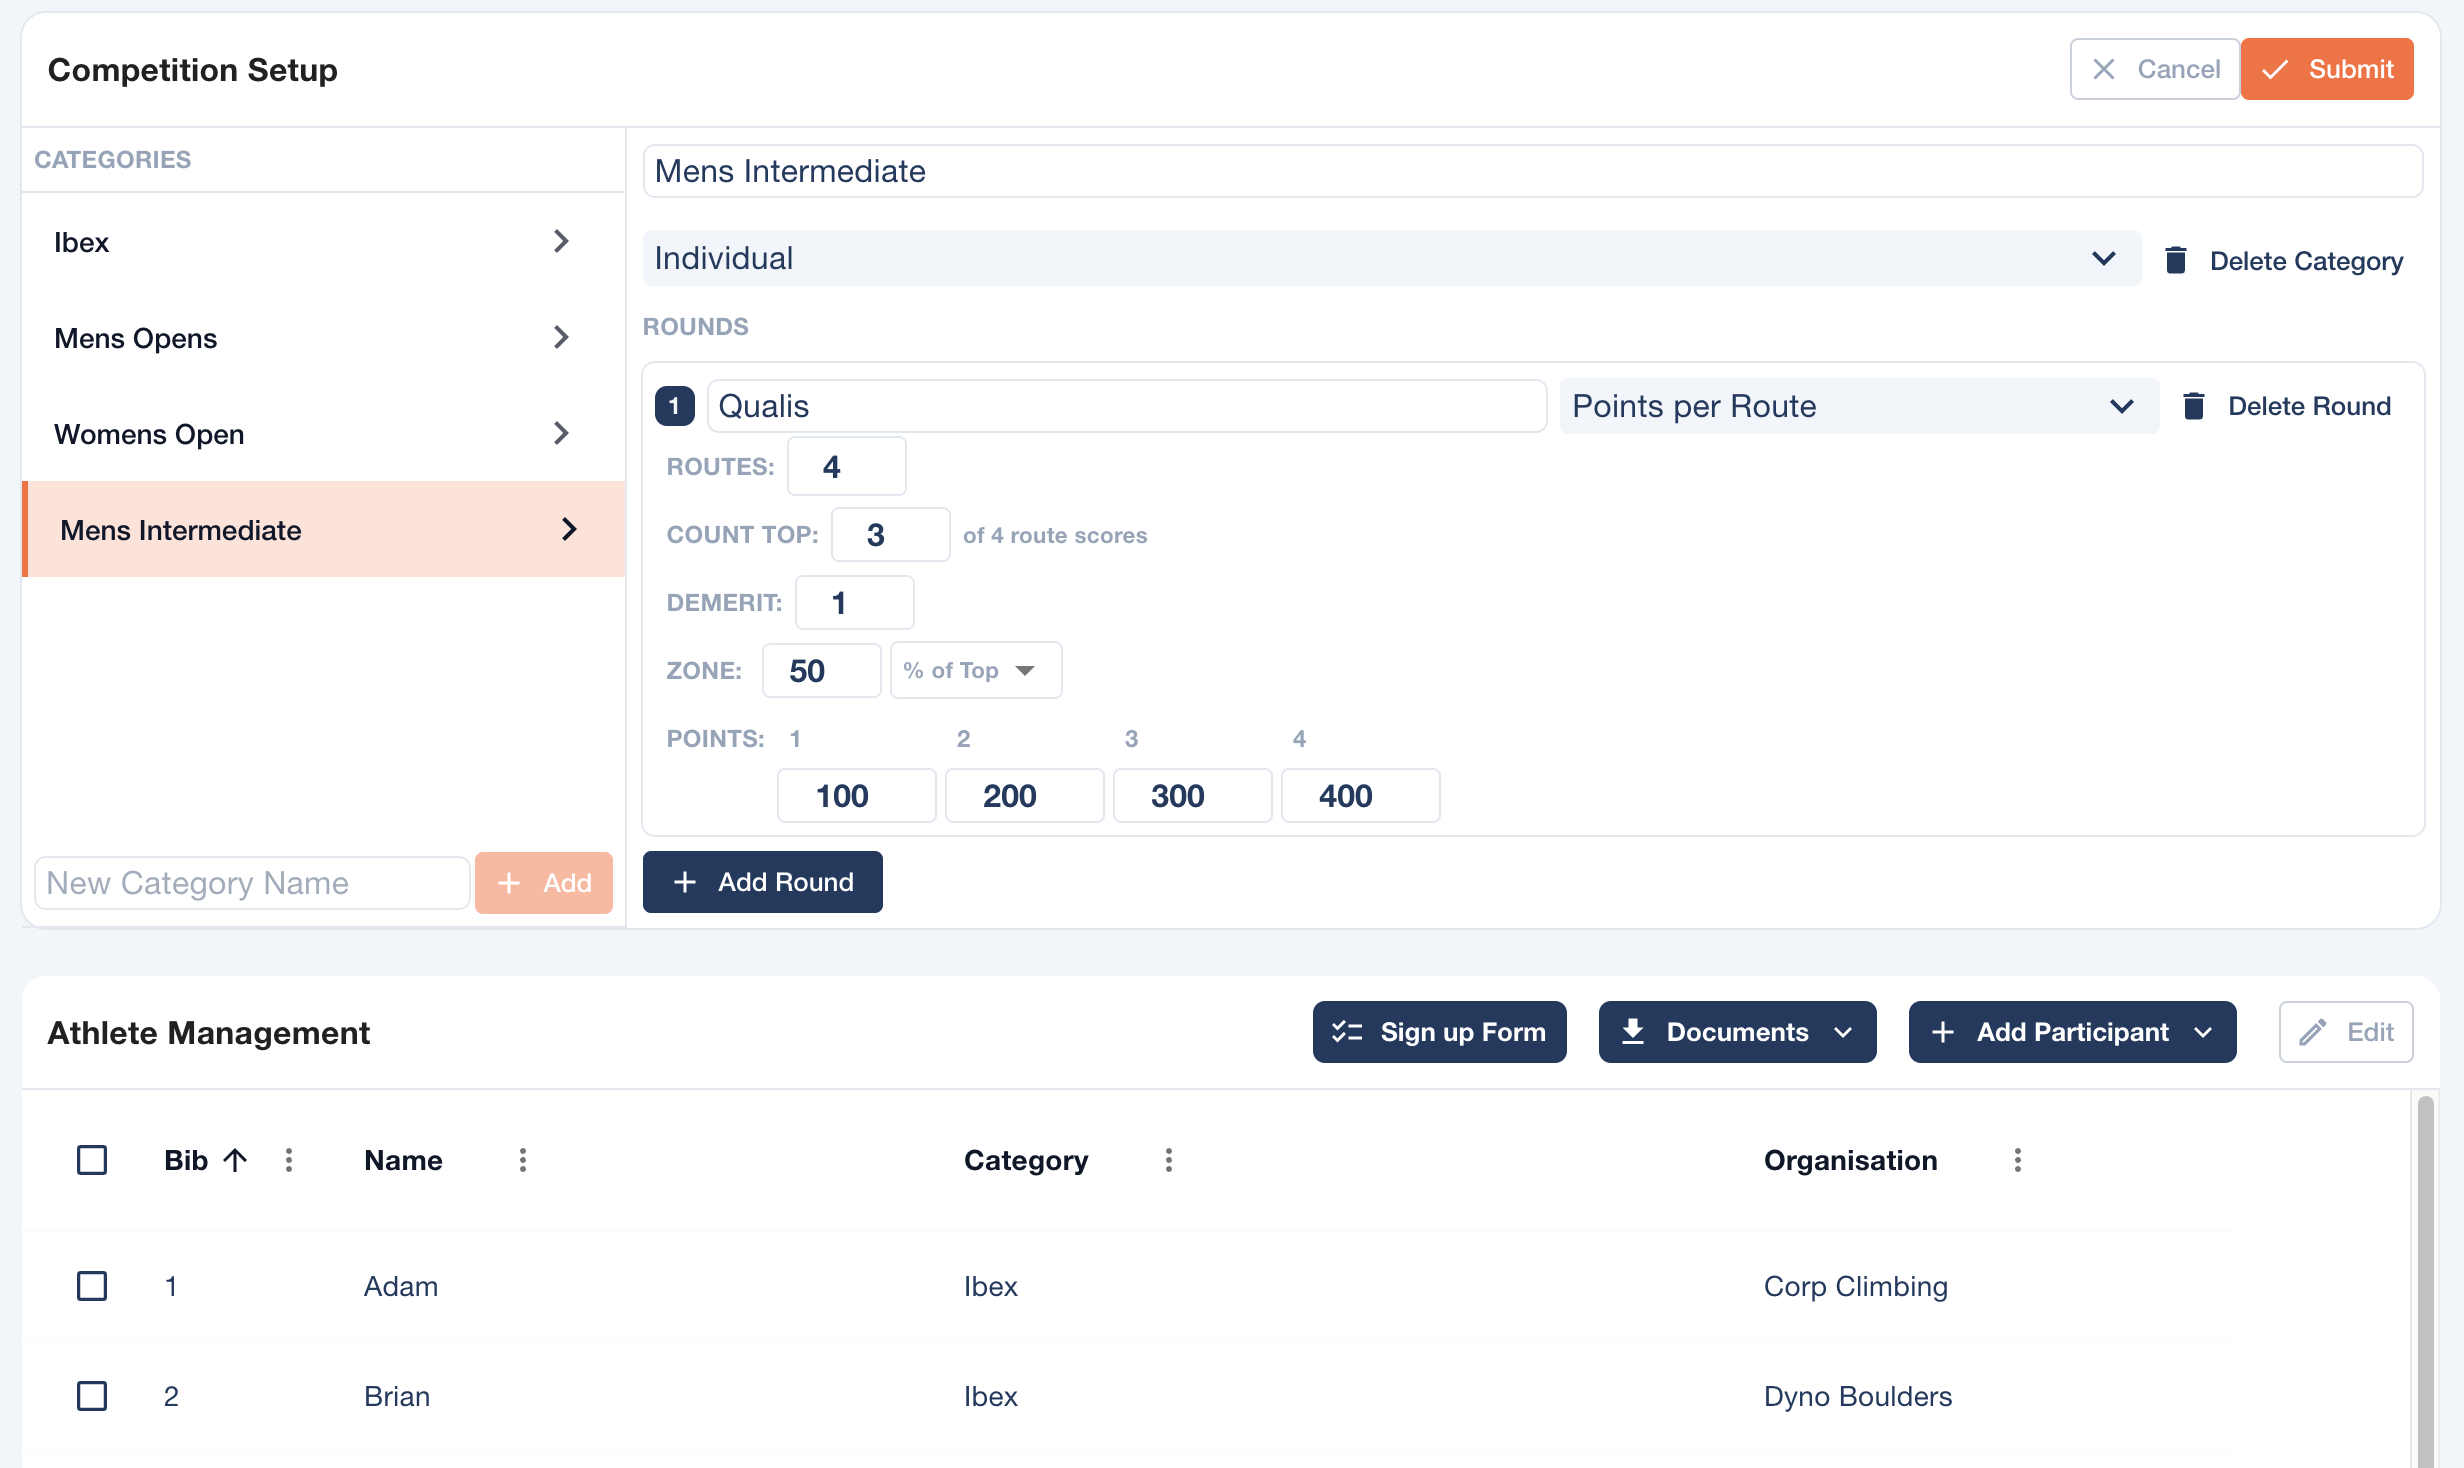Screen dimensions: 2464x1468
Task: Cancel the competition setup
Action: point(2154,69)
